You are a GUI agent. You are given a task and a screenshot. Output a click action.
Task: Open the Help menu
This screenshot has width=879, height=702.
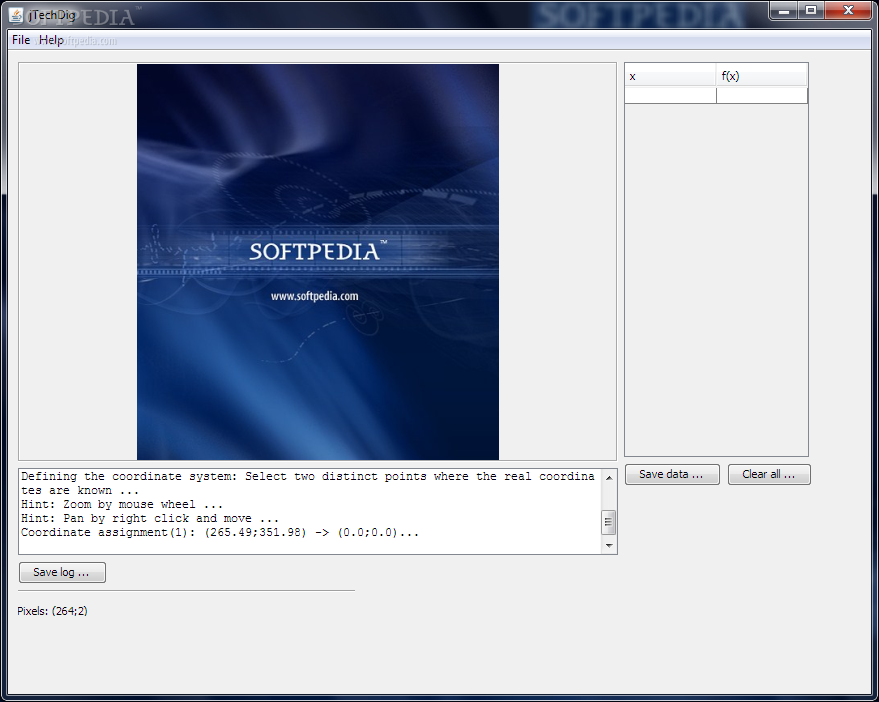51,40
